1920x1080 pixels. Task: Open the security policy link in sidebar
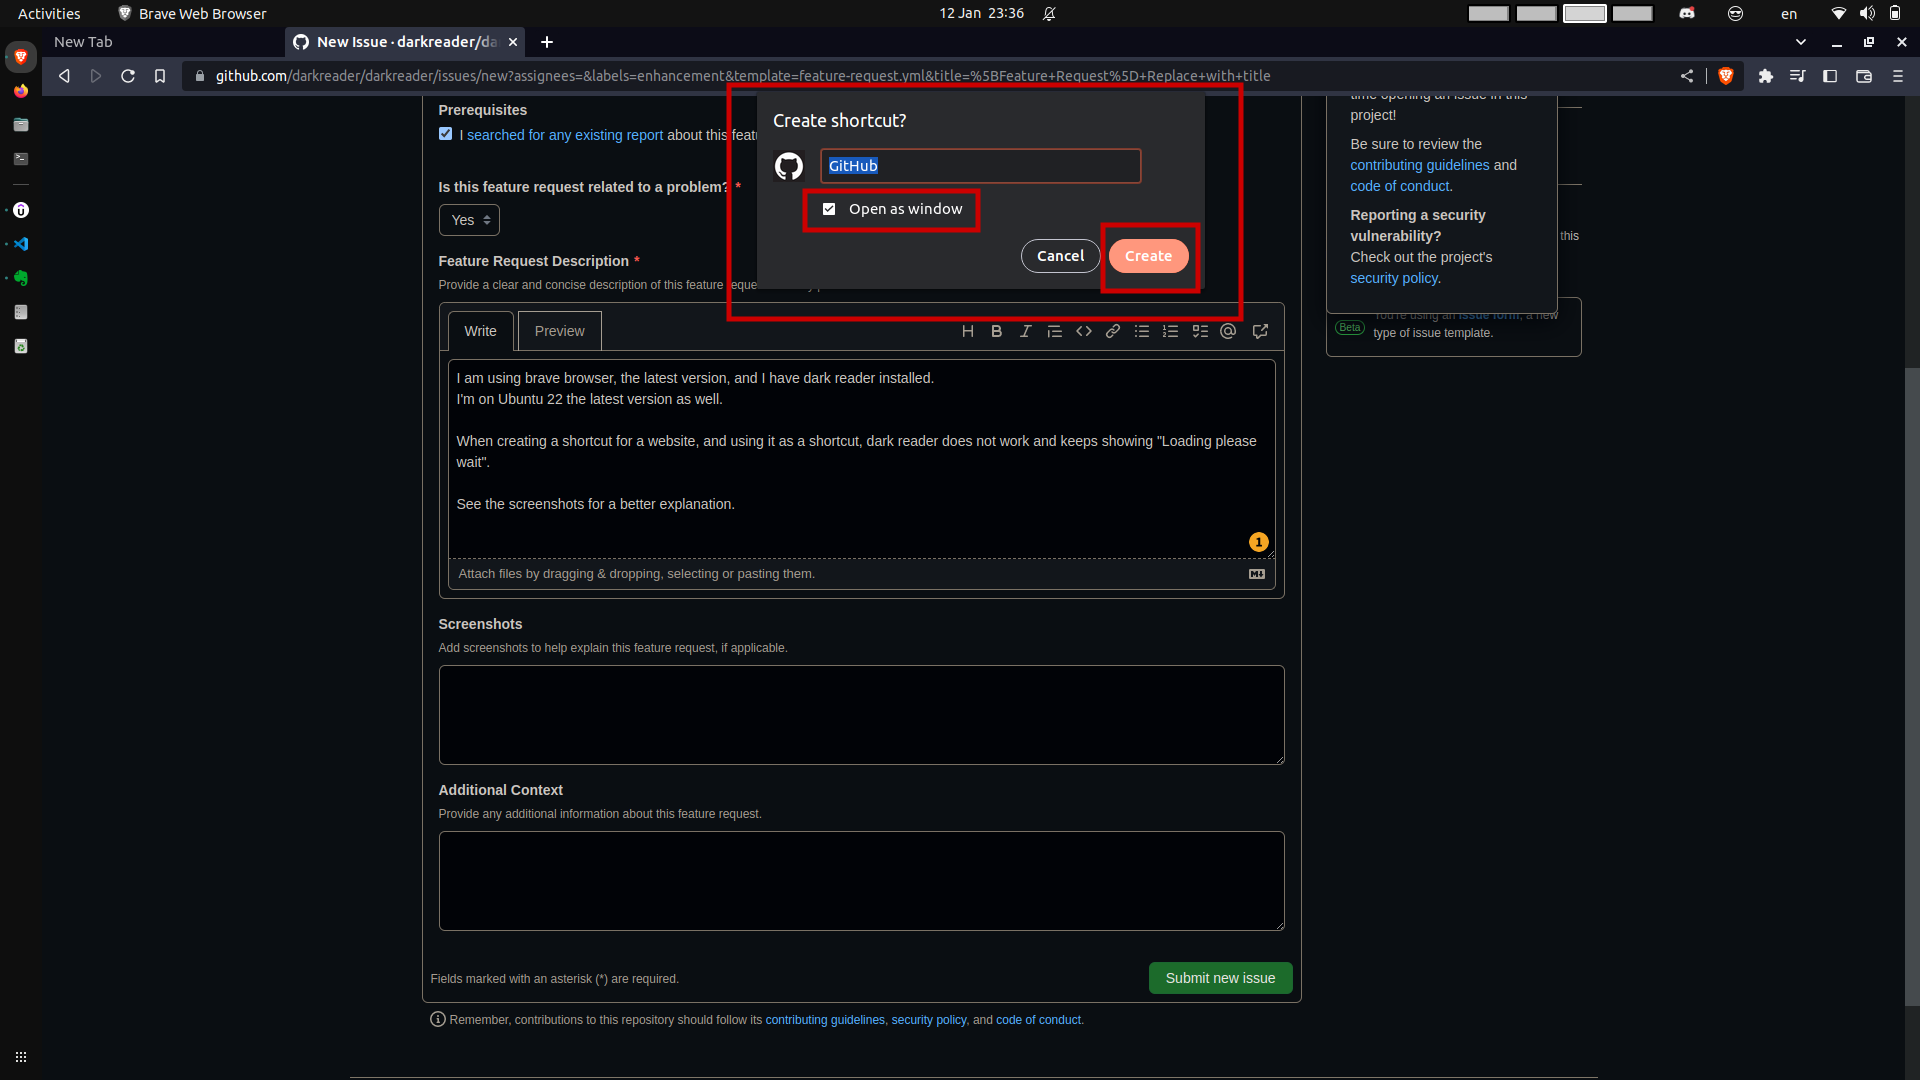[x=1393, y=278]
